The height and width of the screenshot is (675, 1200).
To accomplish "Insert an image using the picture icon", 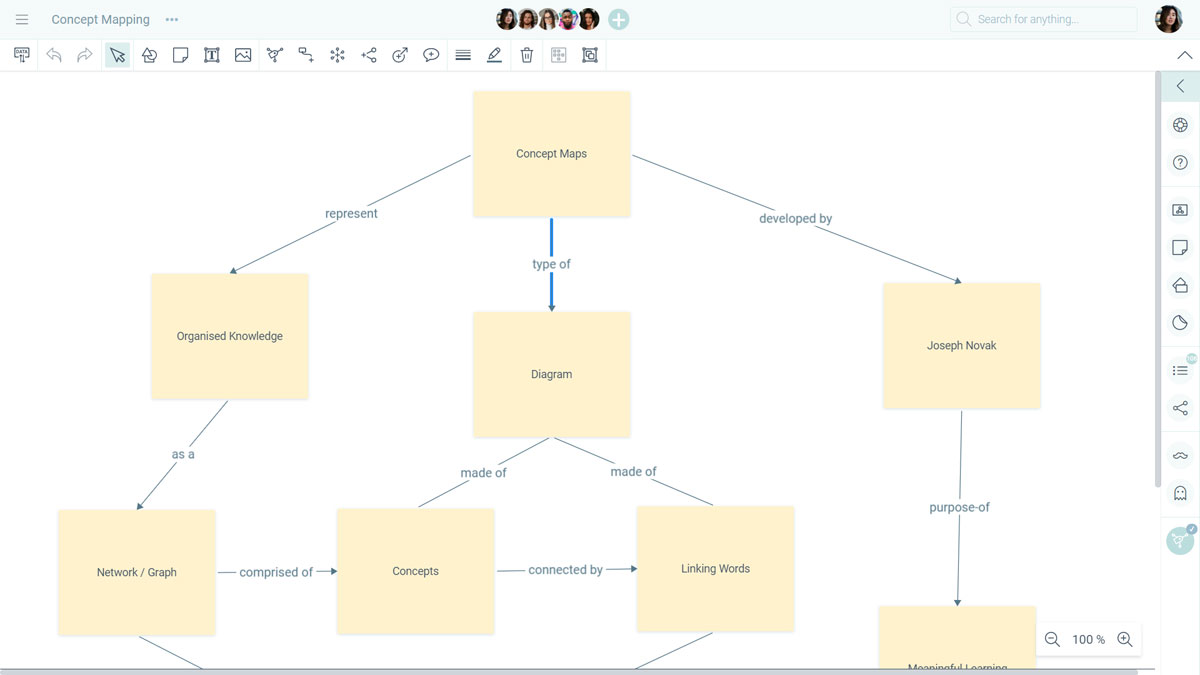I will click(x=243, y=55).
